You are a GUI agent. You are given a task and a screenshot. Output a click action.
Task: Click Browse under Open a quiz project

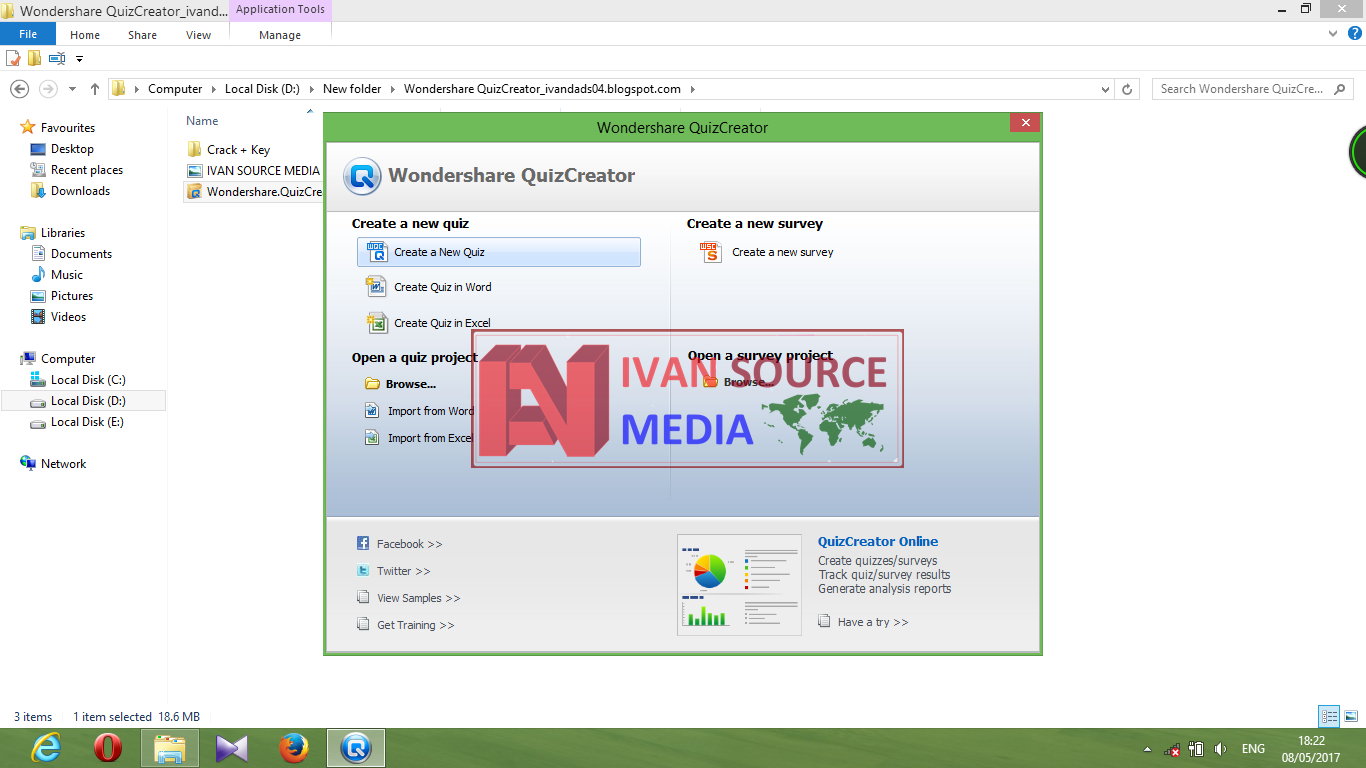pyautogui.click(x=410, y=384)
